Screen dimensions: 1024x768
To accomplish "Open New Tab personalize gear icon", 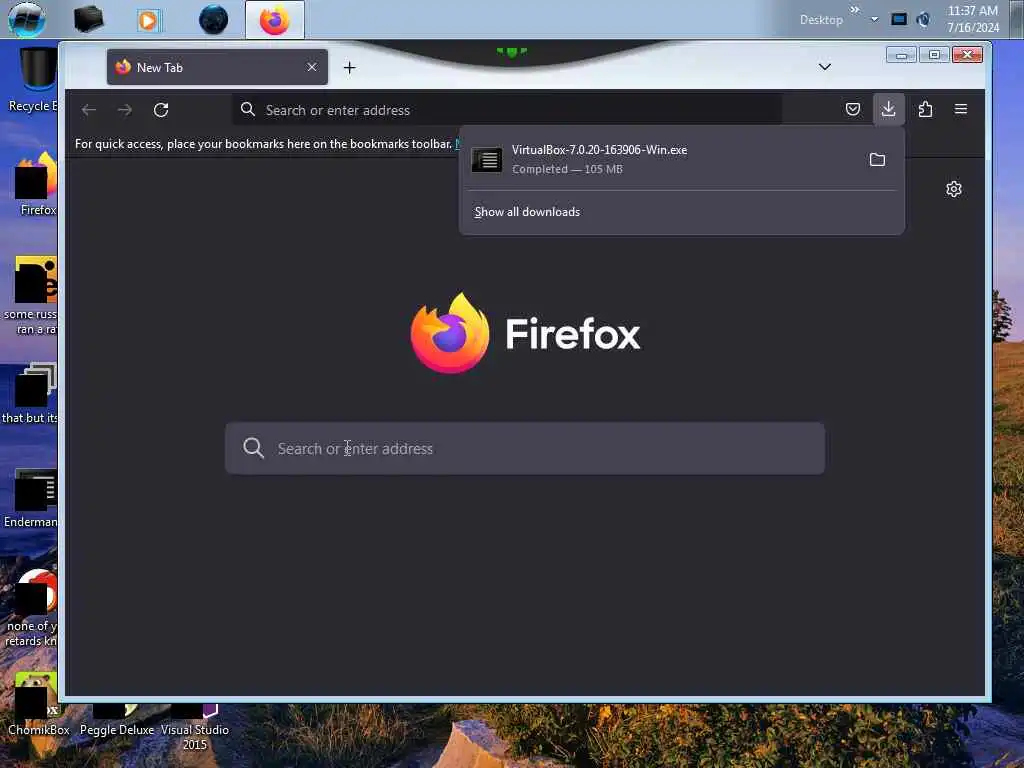I will tap(953, 189).
